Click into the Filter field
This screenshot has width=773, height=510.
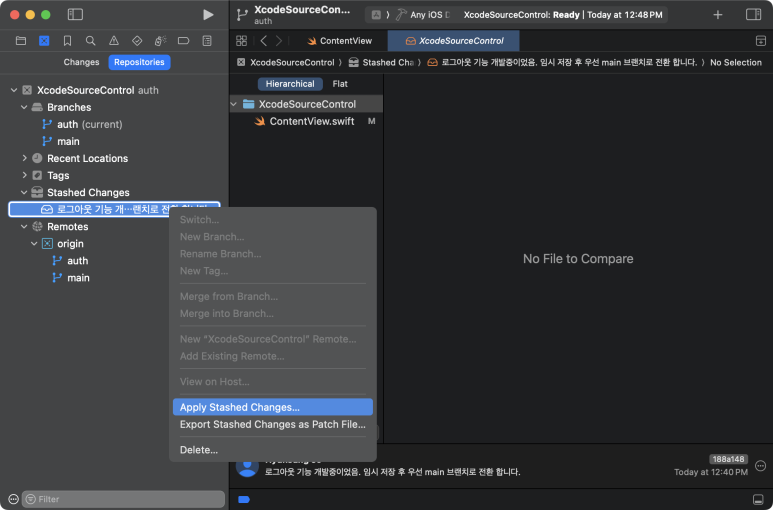click(x=123, y=499)
